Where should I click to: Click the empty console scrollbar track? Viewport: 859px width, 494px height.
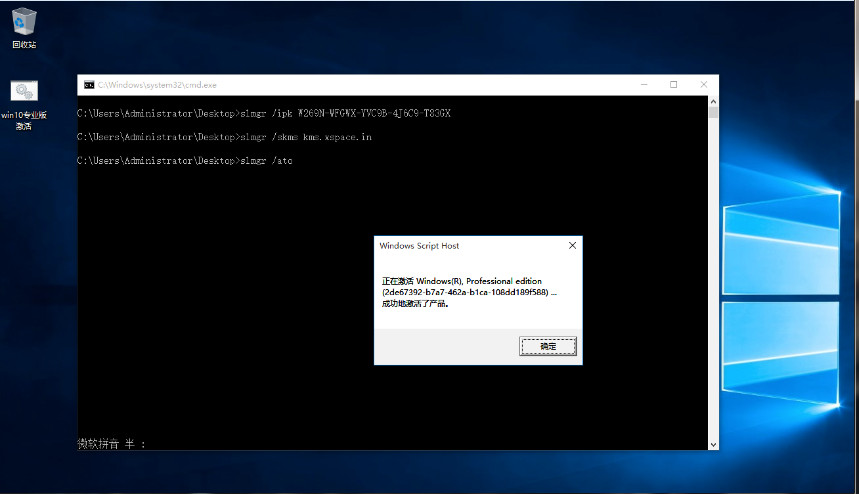click(x=713, y=279)
